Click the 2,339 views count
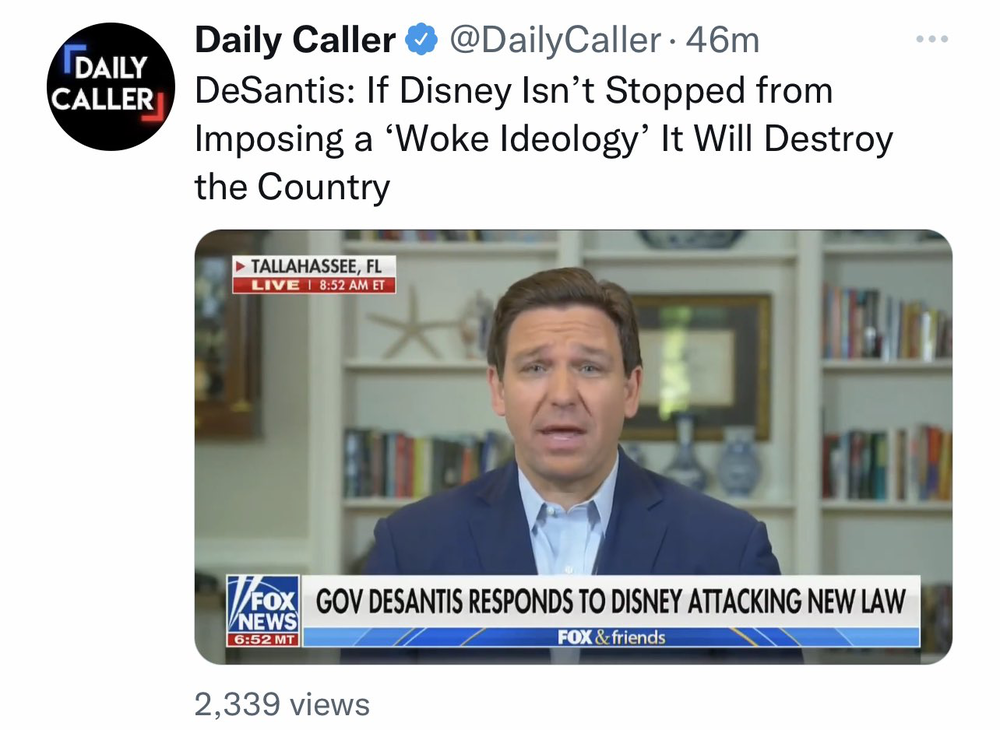This screenshot has height=730, width=1000. tap(282, 704)
